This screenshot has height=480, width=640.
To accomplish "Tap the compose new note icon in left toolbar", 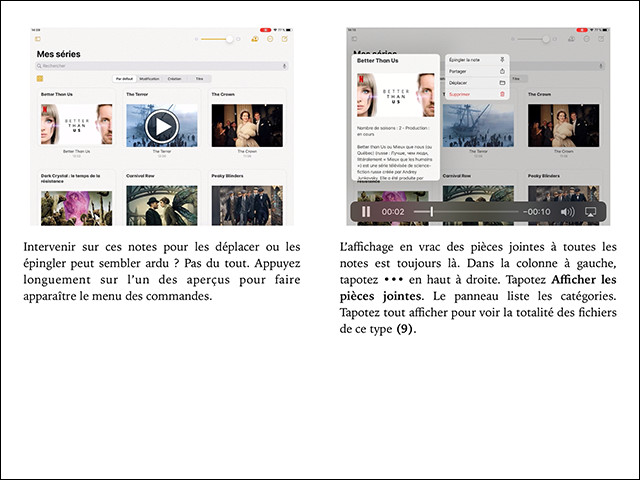I will point(285,39).
